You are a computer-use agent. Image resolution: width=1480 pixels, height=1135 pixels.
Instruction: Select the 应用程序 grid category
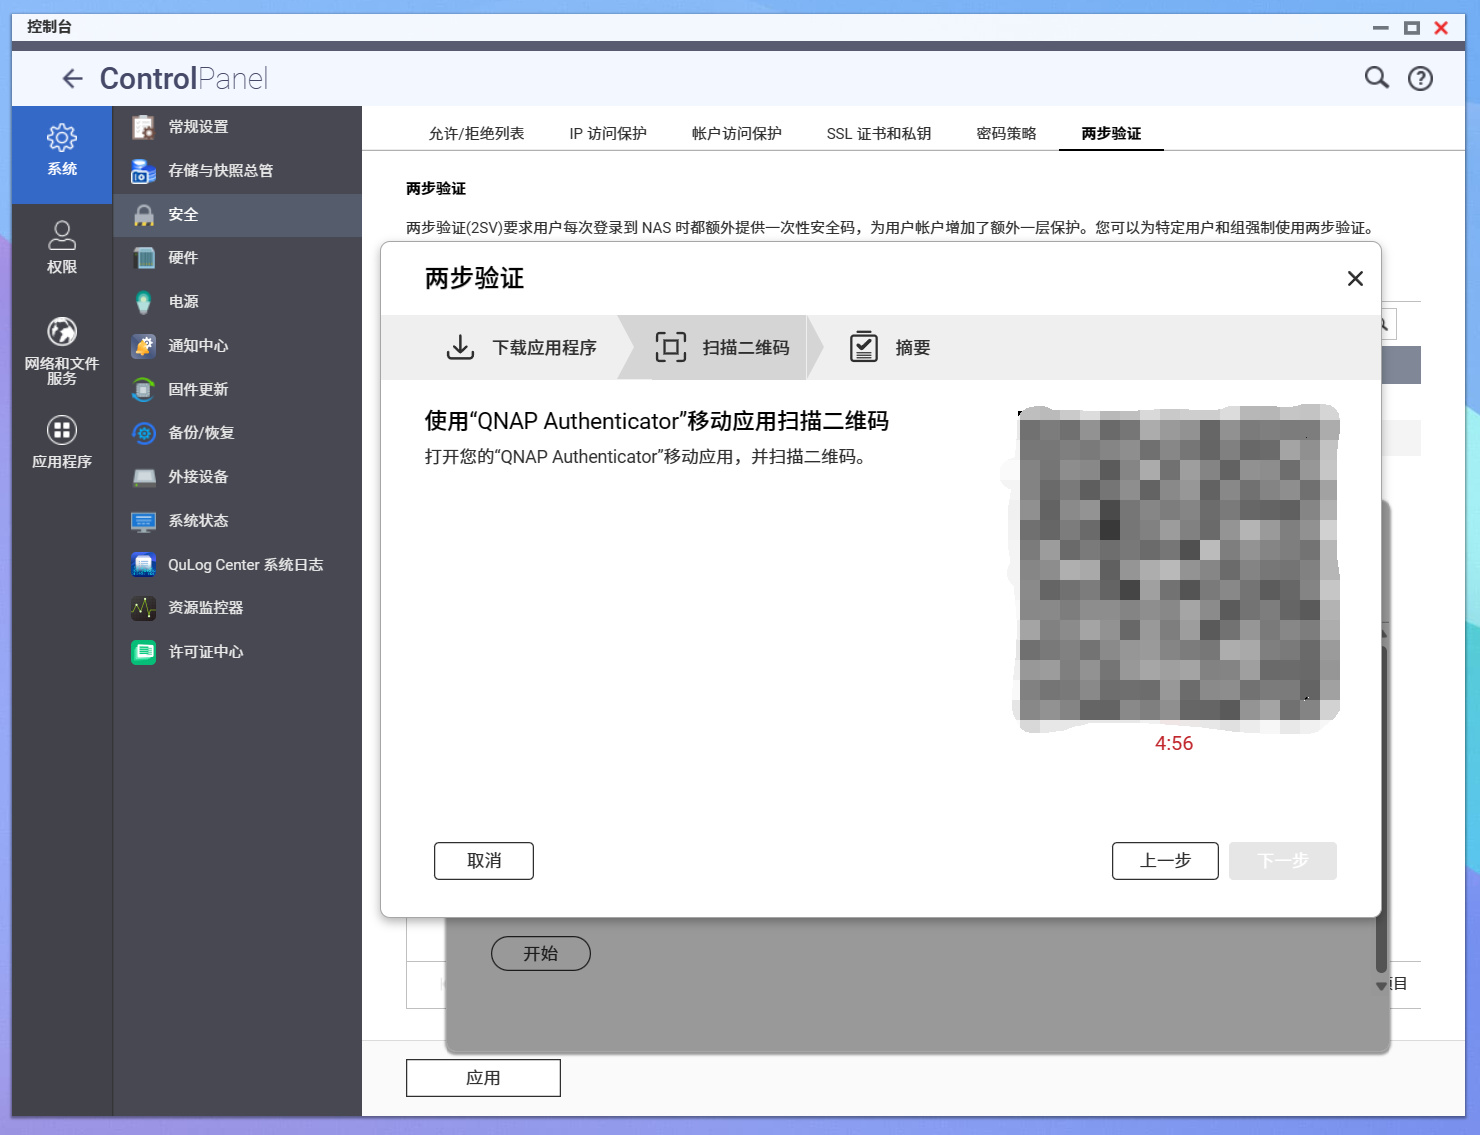point(62,443)
